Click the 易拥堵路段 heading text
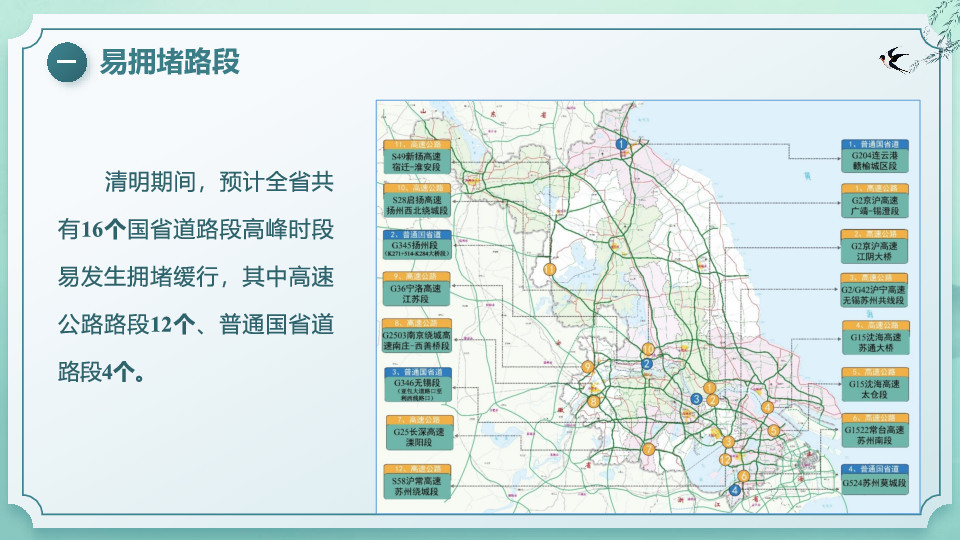The width and height of the screenshot is (960, 540). pos(170,62)
